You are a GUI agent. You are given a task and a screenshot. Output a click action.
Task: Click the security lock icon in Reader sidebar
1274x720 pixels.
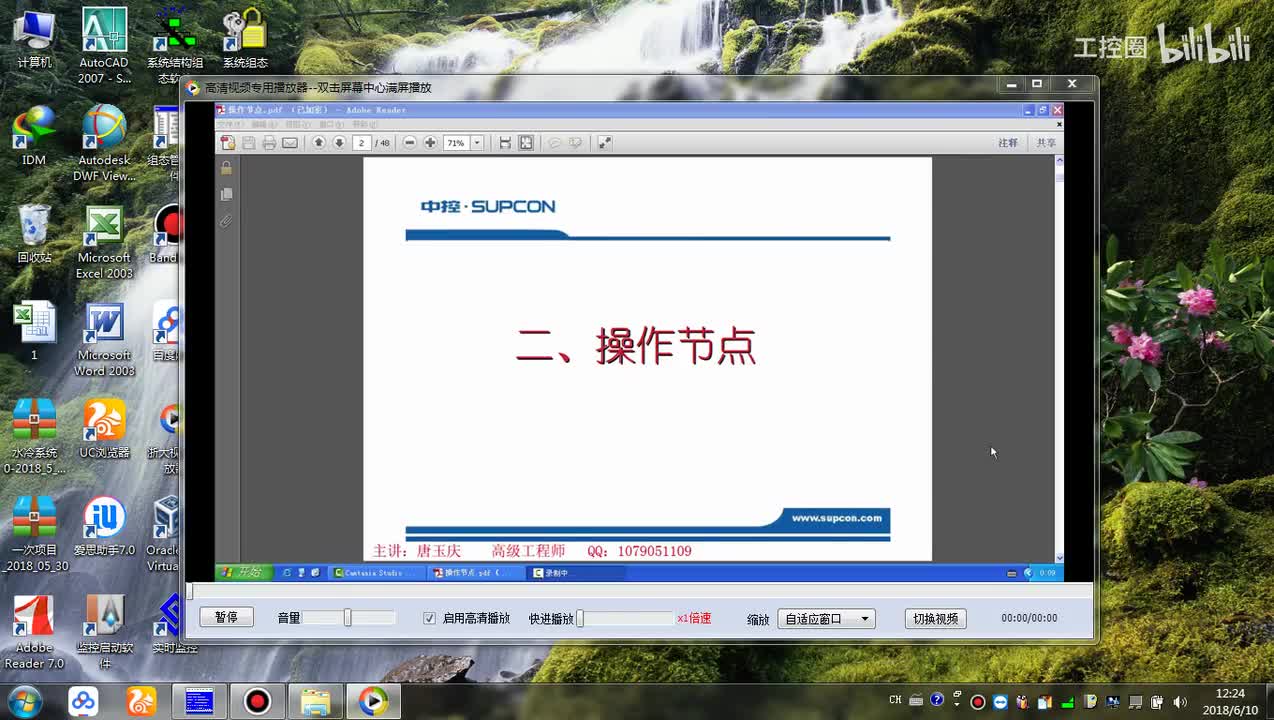coord(227,168)
